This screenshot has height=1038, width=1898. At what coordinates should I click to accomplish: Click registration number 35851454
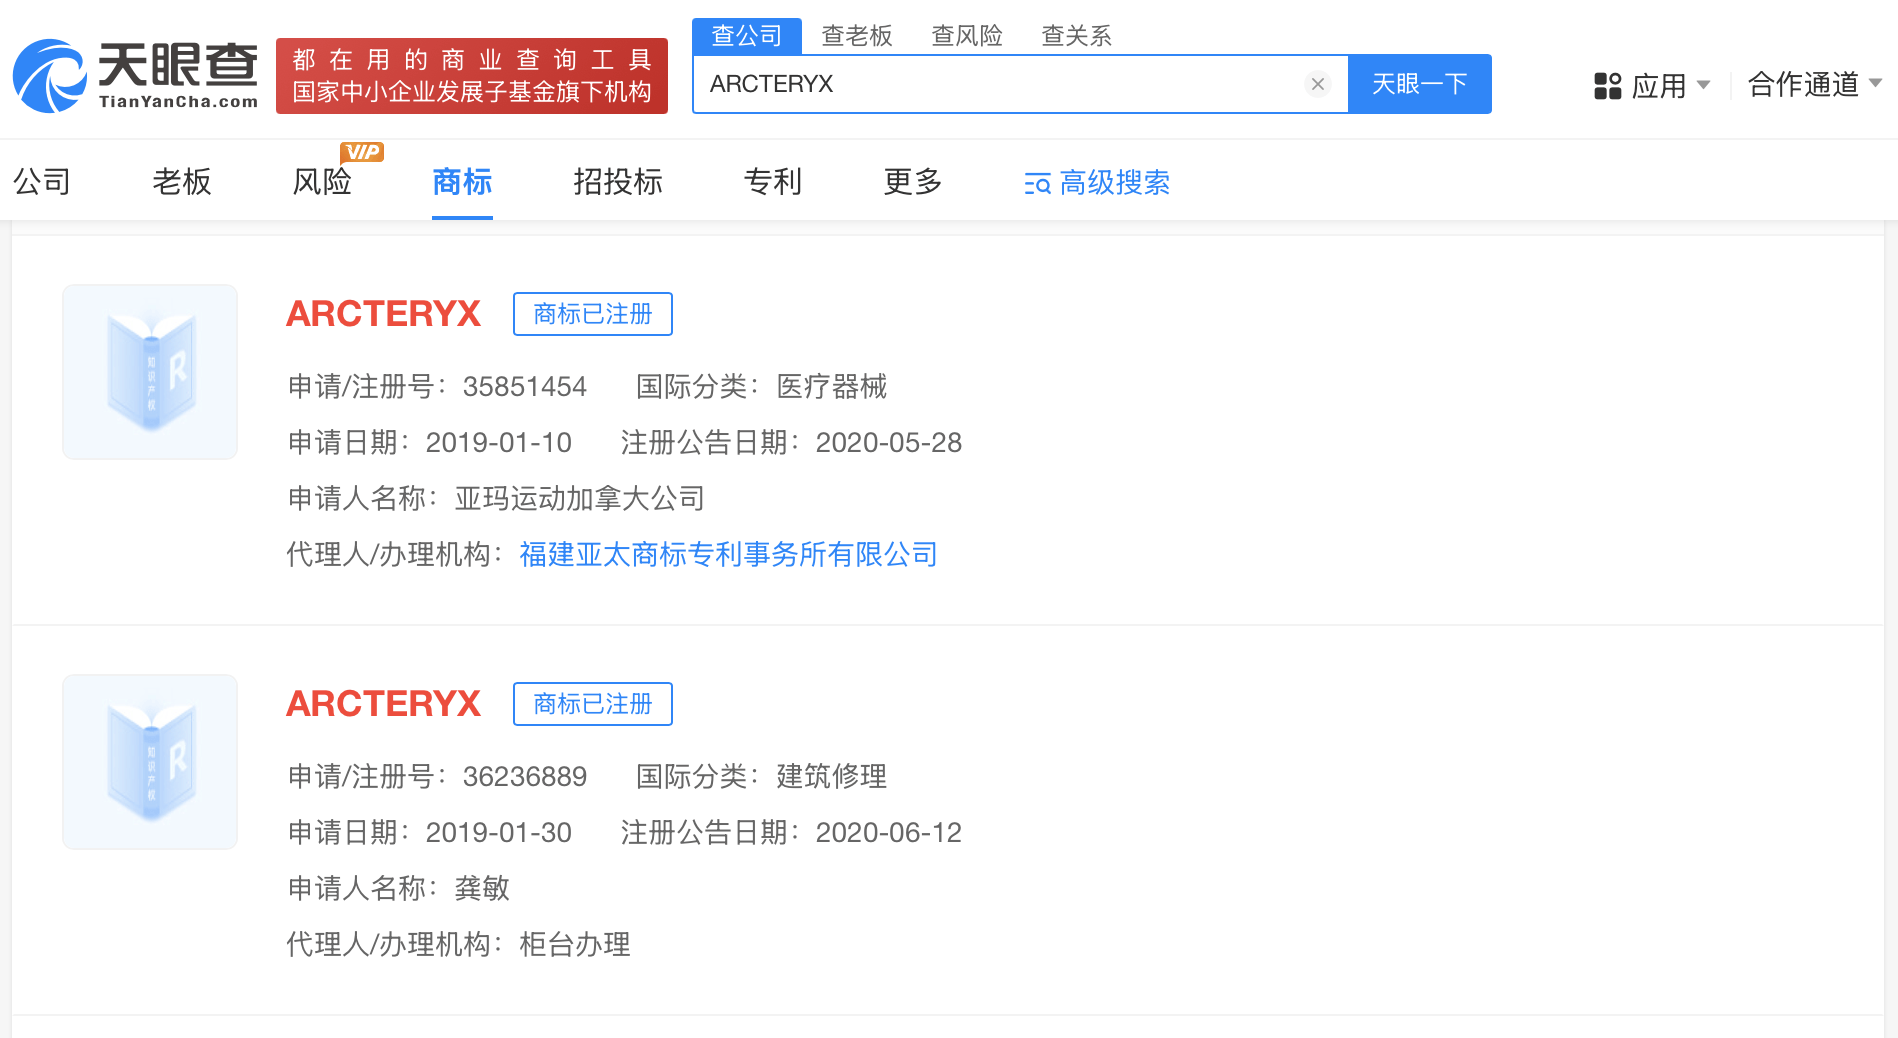[525, 386]
